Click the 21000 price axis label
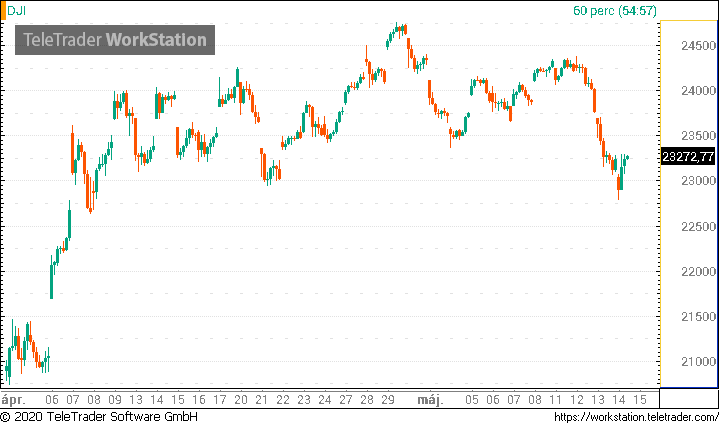Screen dimensions: 719x426 coord(698,362)
